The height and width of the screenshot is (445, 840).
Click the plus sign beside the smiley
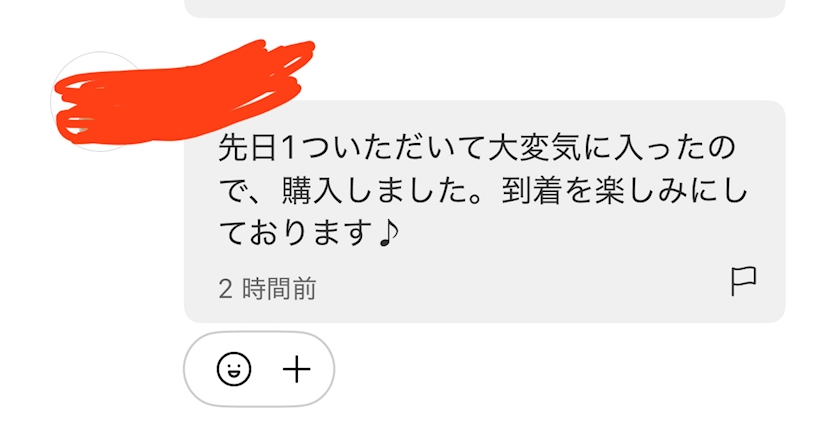(x=297, y=369)
